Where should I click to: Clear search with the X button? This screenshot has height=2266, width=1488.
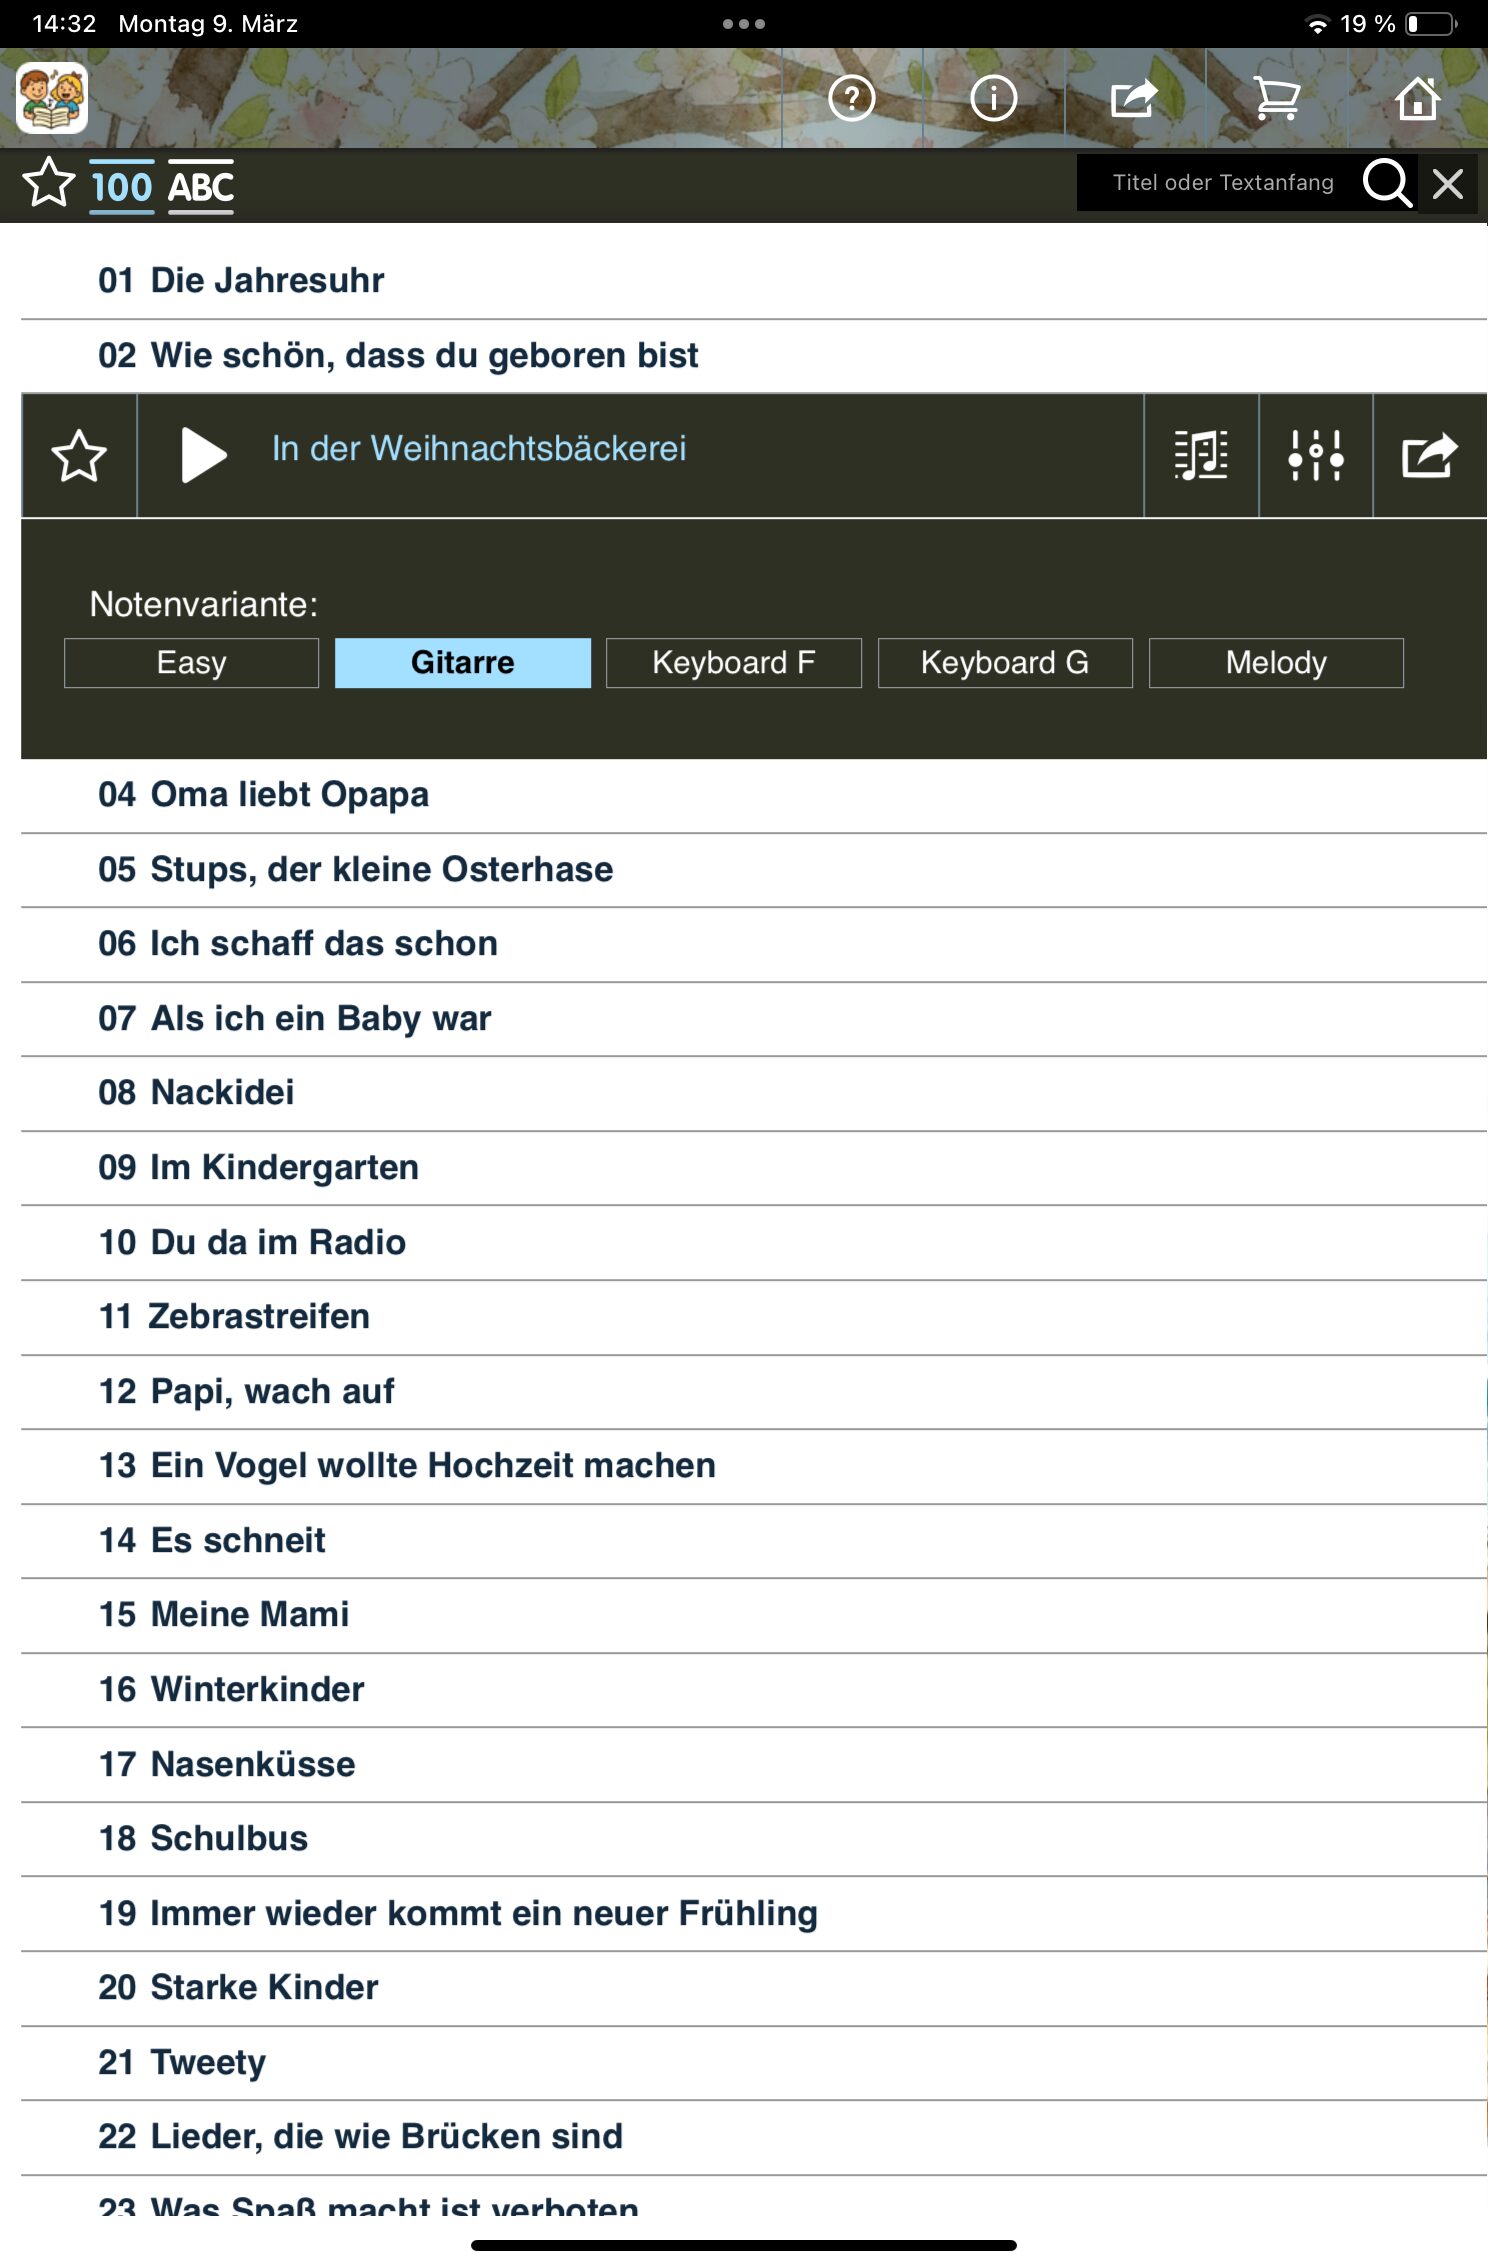(1447, 184)
